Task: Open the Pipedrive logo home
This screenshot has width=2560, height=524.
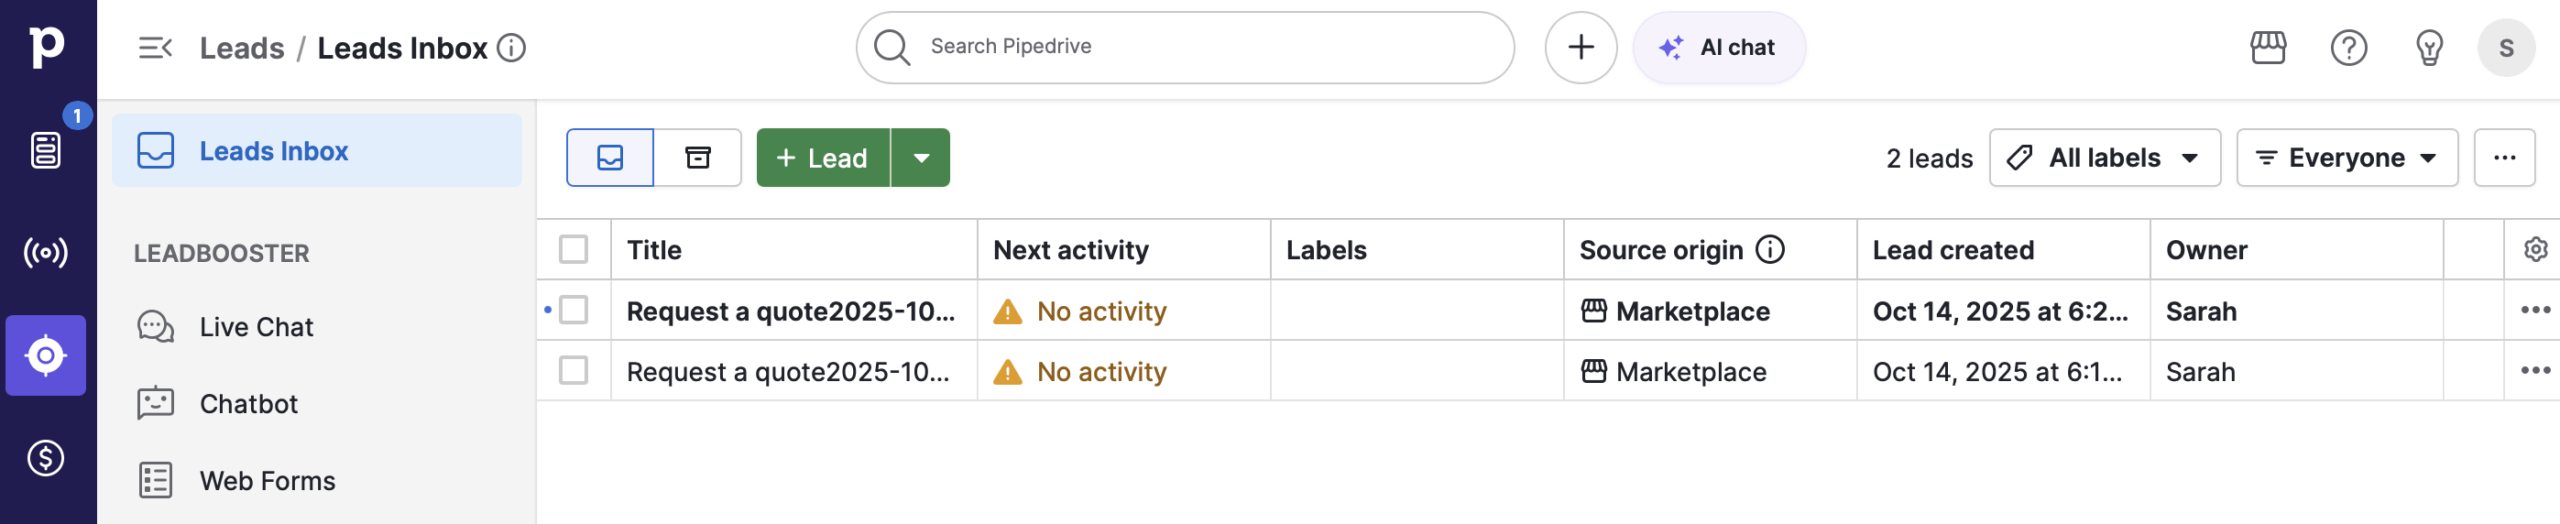Action: click(x=46, y=46)
